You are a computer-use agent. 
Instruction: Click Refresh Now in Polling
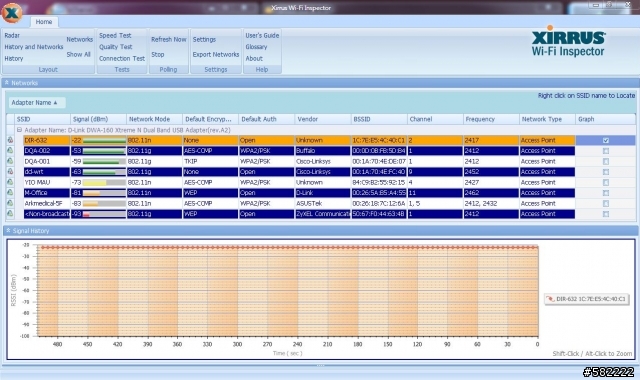[169, 39]
